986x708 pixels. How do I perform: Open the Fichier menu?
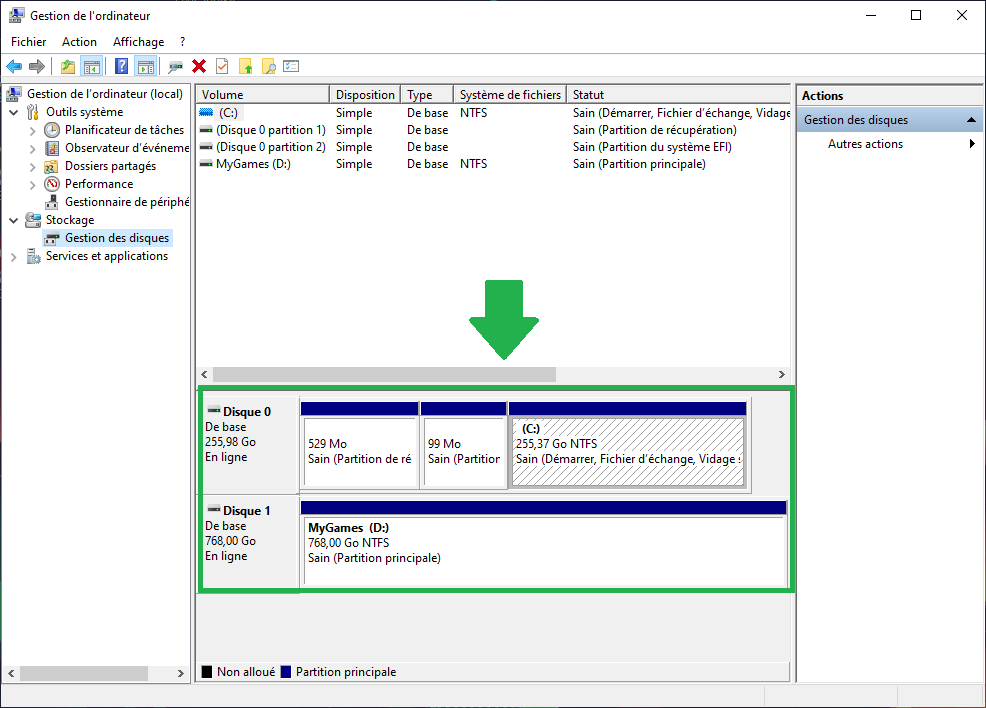pos(28,41)
